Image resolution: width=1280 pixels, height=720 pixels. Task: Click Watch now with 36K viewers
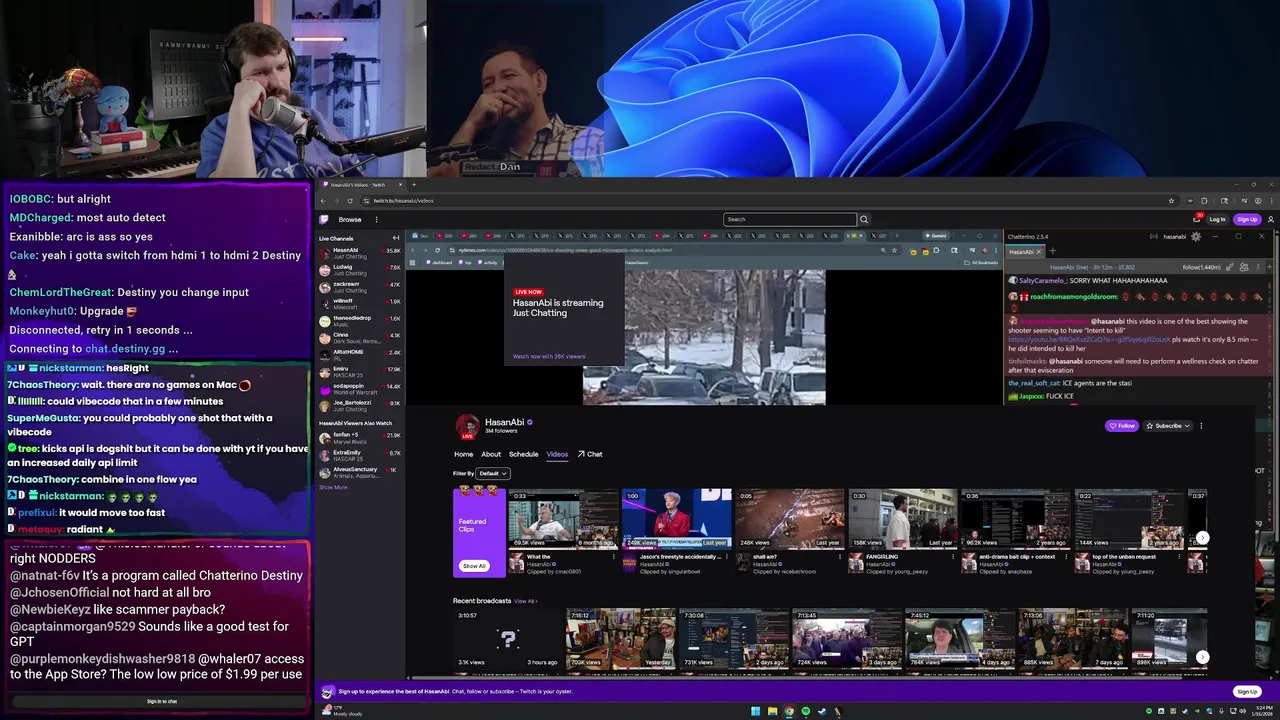point(549,356)
